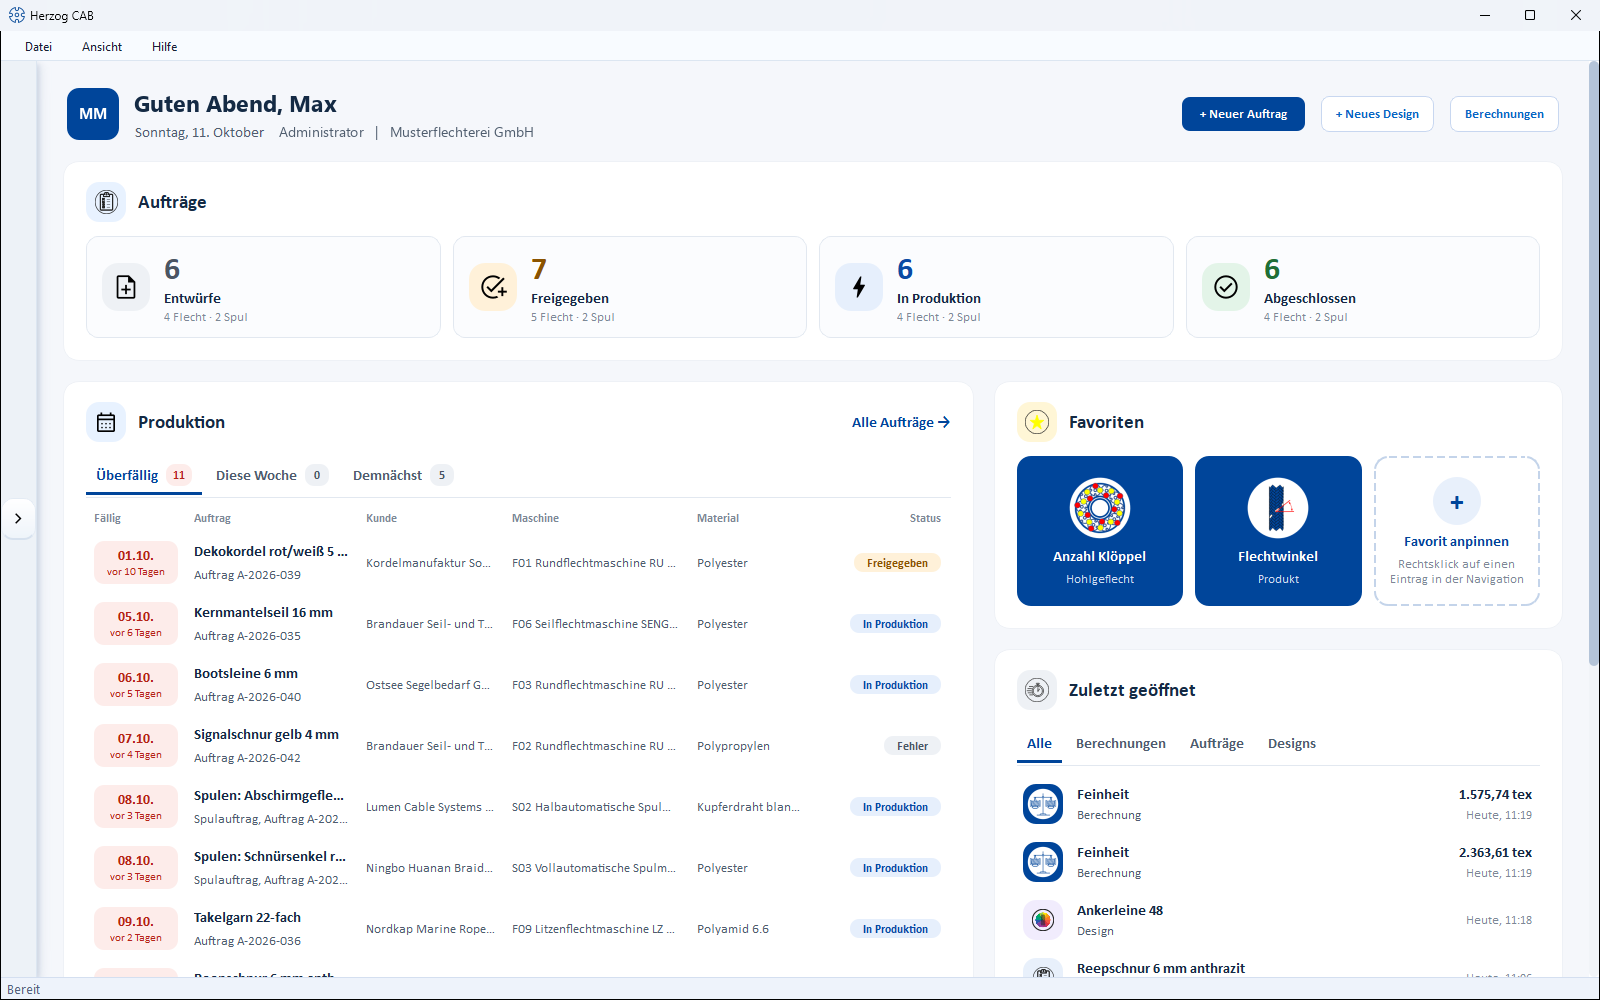Open the Anzahl Klöppel favorite tile
Screen dimensions: 1600x1000
click(x=1099, y=531)
